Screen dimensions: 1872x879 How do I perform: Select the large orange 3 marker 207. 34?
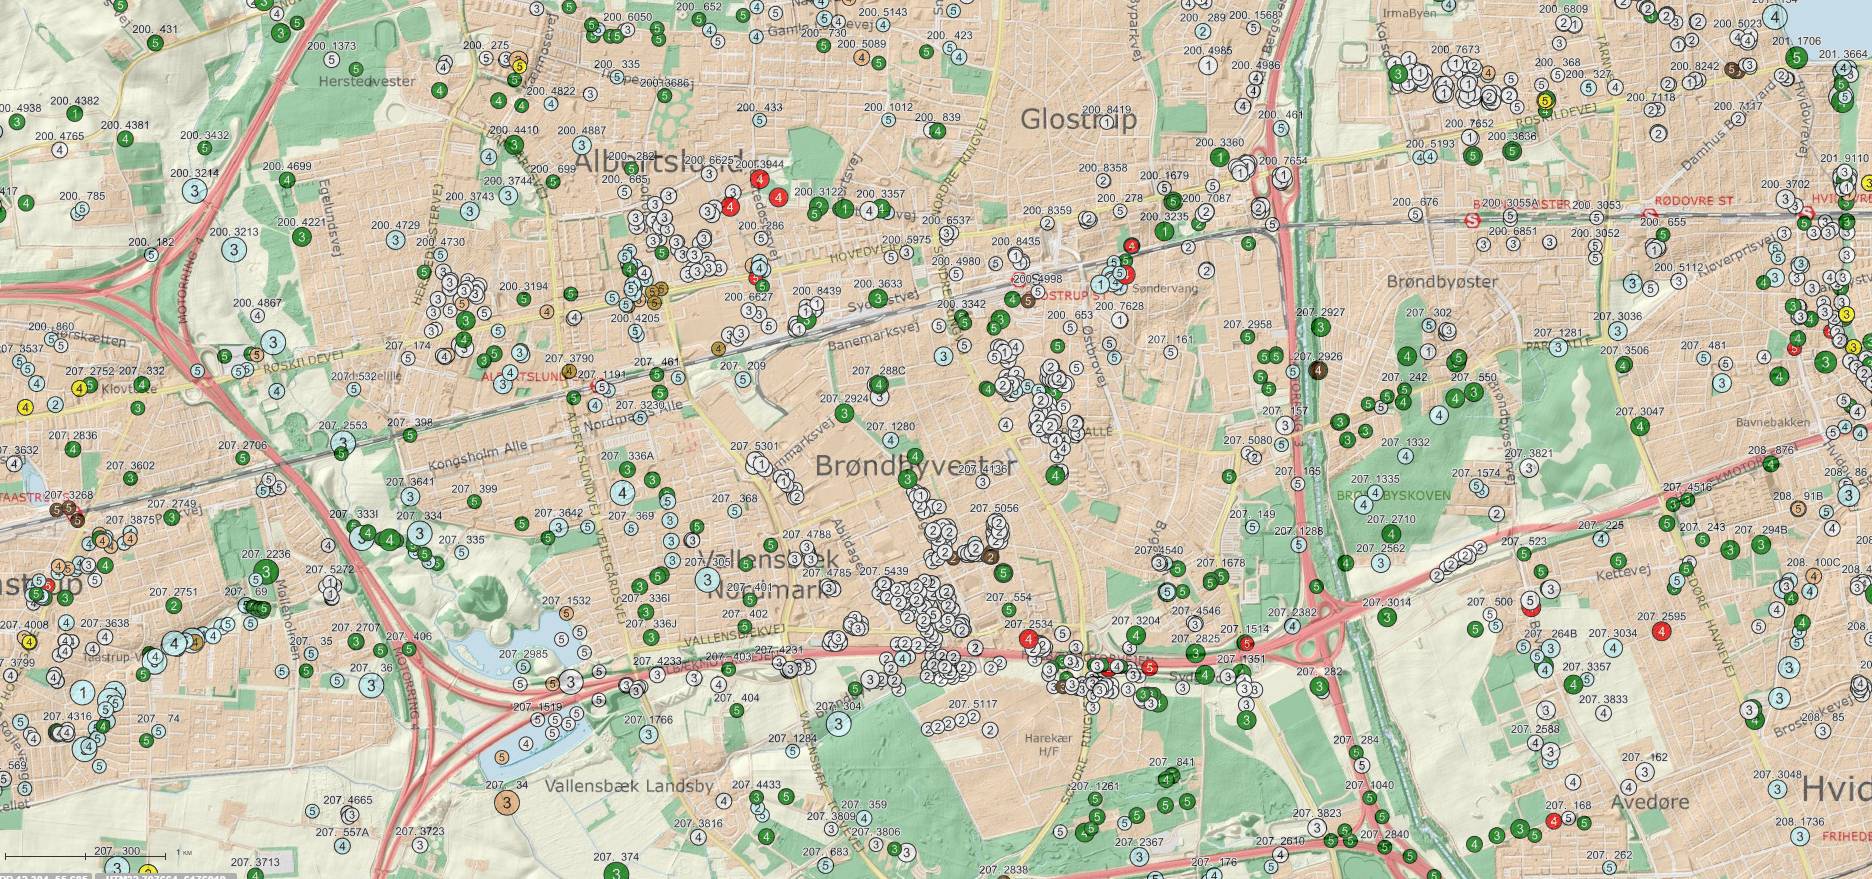coord(507,801)
